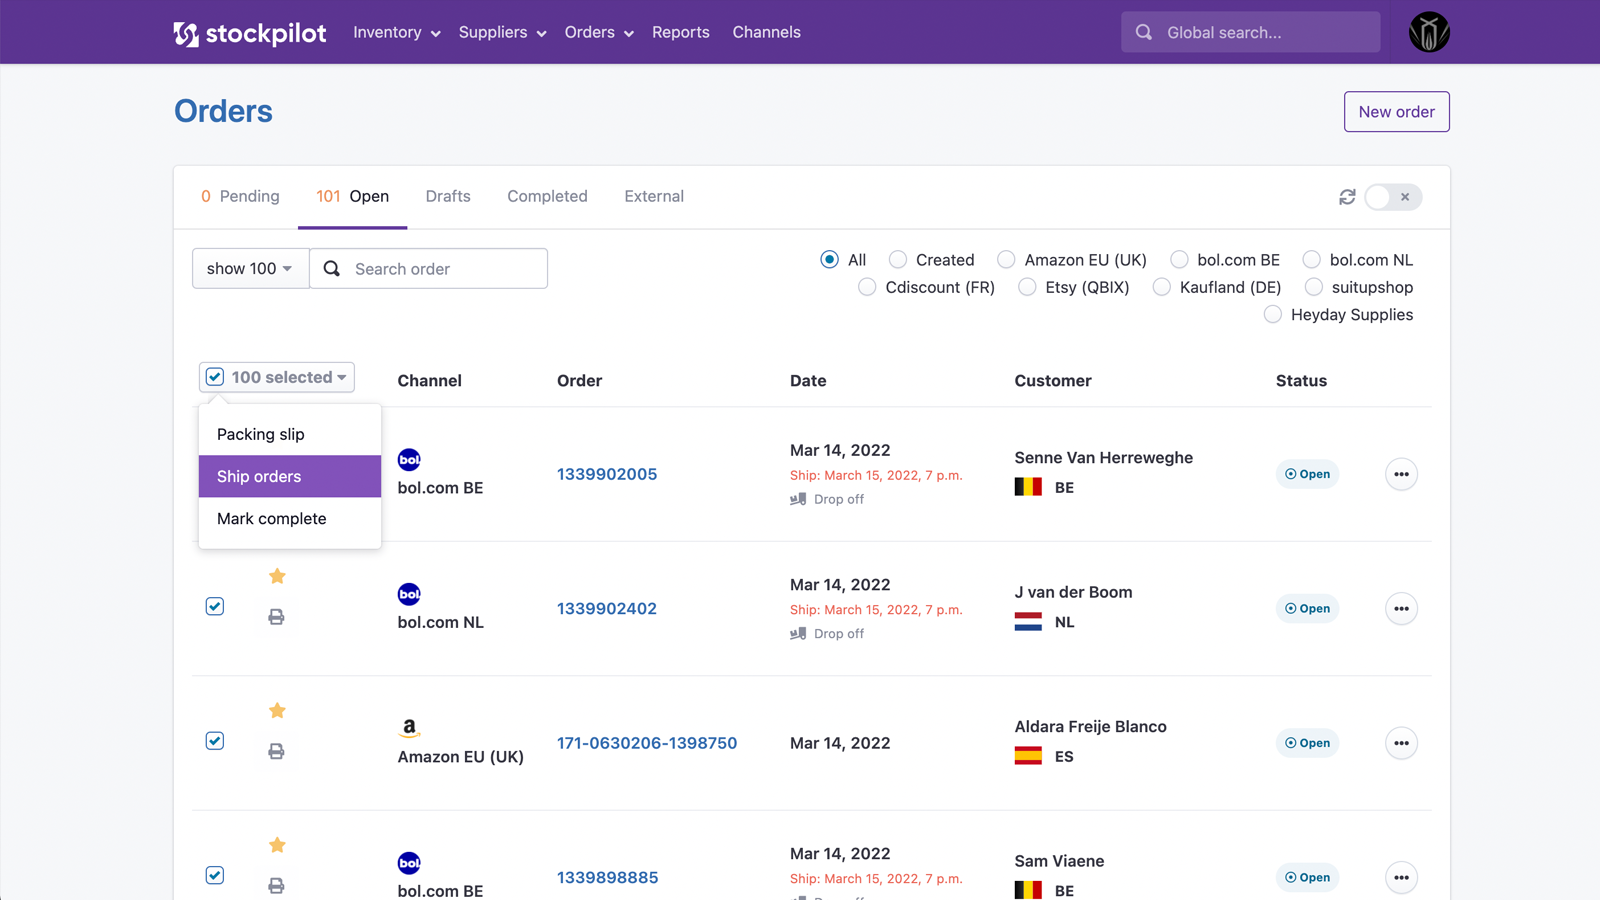Open order link 171-0630206-1398750
The width and height of the screenshot is (1600, 900).
pyautogui.click(x=646, y=743)
